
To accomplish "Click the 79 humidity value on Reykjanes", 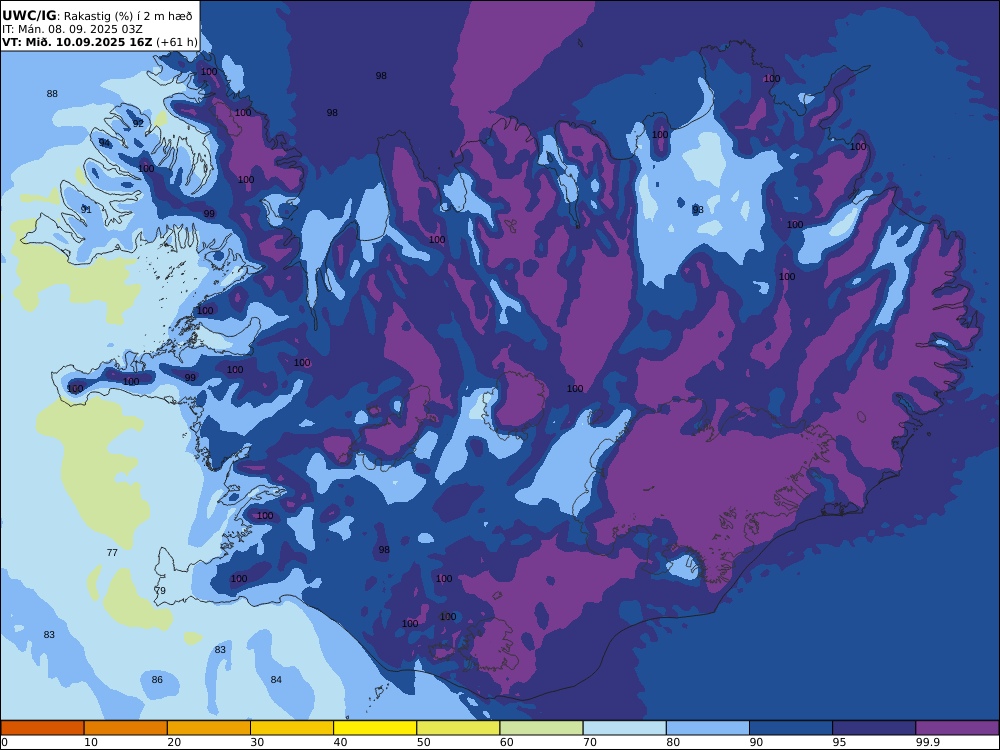I will (x=160, y=591).
